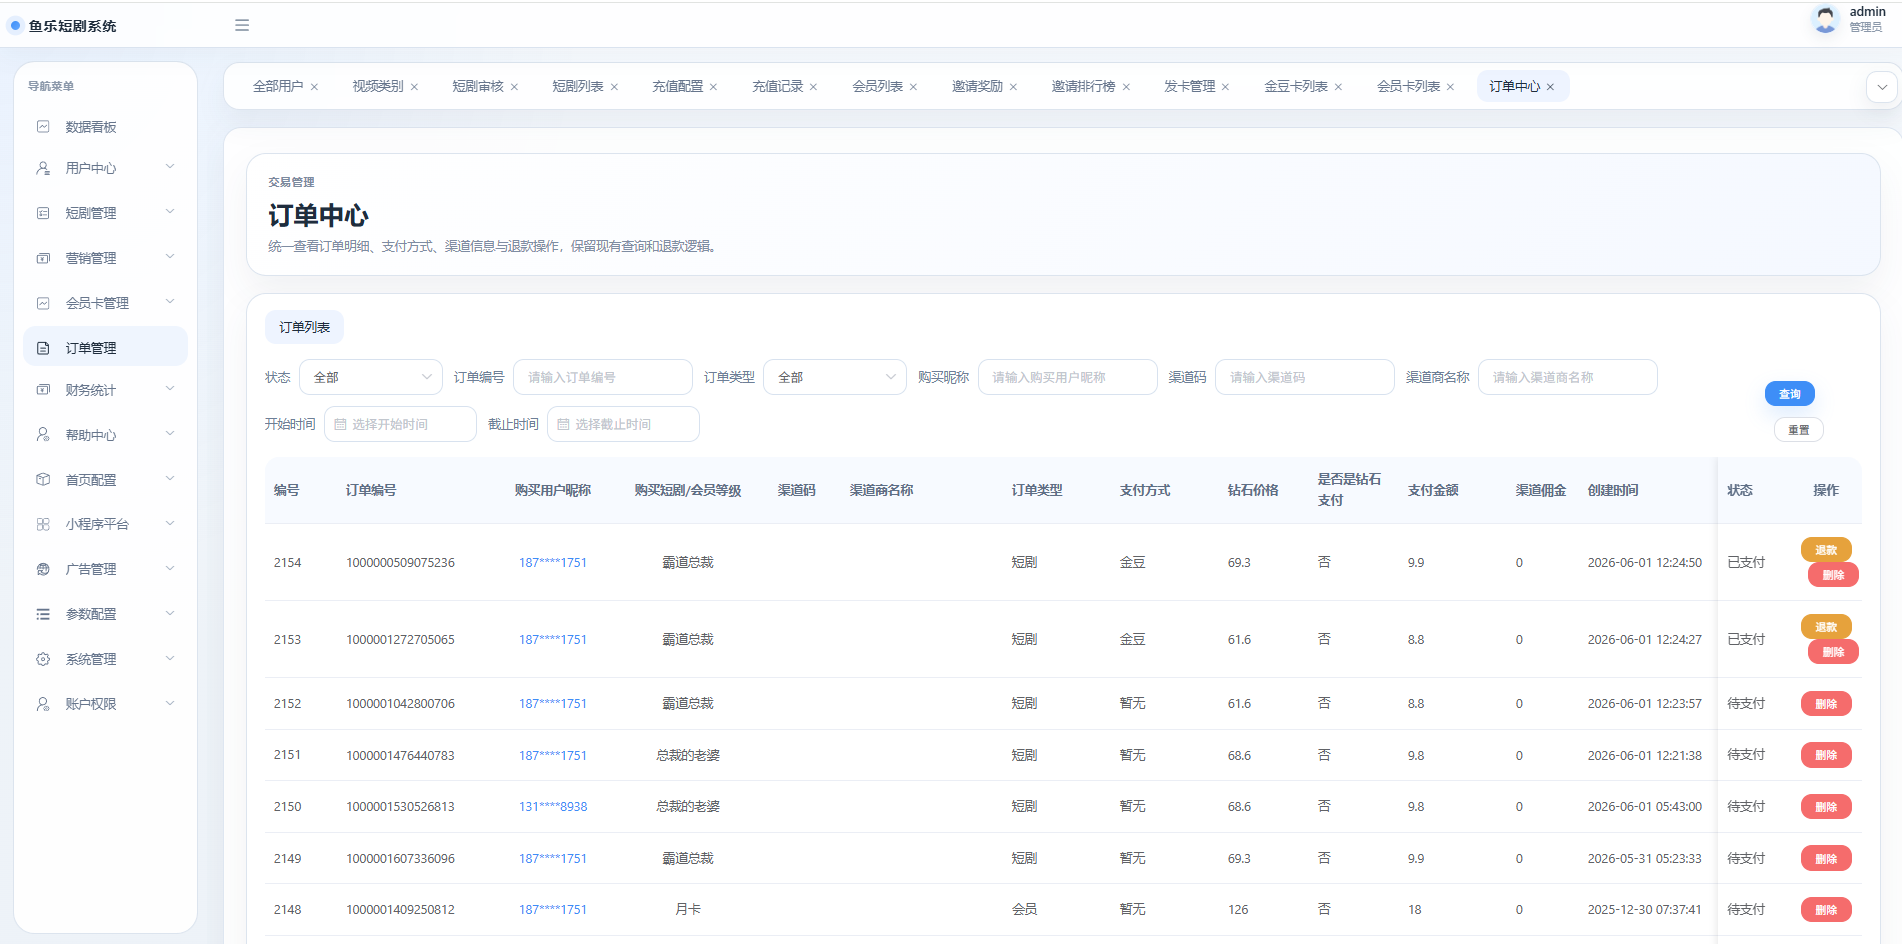Close the 全部用户 tab
Screen dimensions: 1902x944
click(x=314, y=87)
